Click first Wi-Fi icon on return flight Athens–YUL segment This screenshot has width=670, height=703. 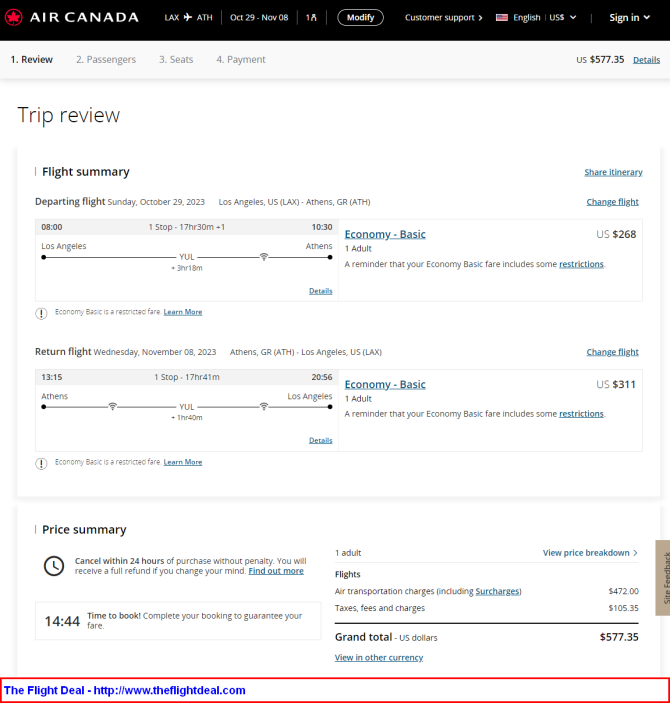pos(113,406)
